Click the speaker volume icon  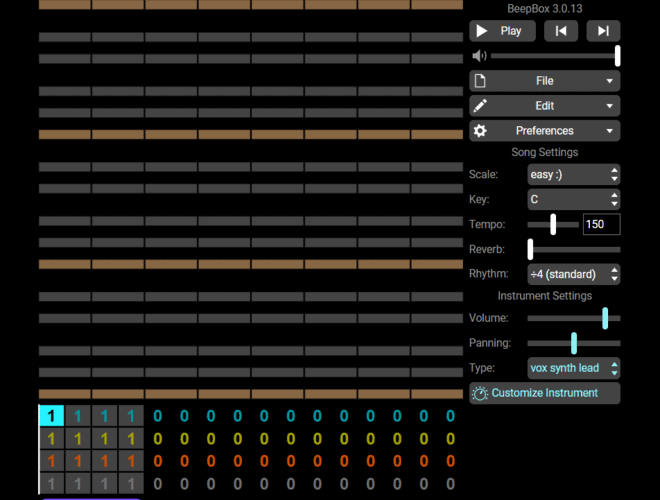click(479, 56)
